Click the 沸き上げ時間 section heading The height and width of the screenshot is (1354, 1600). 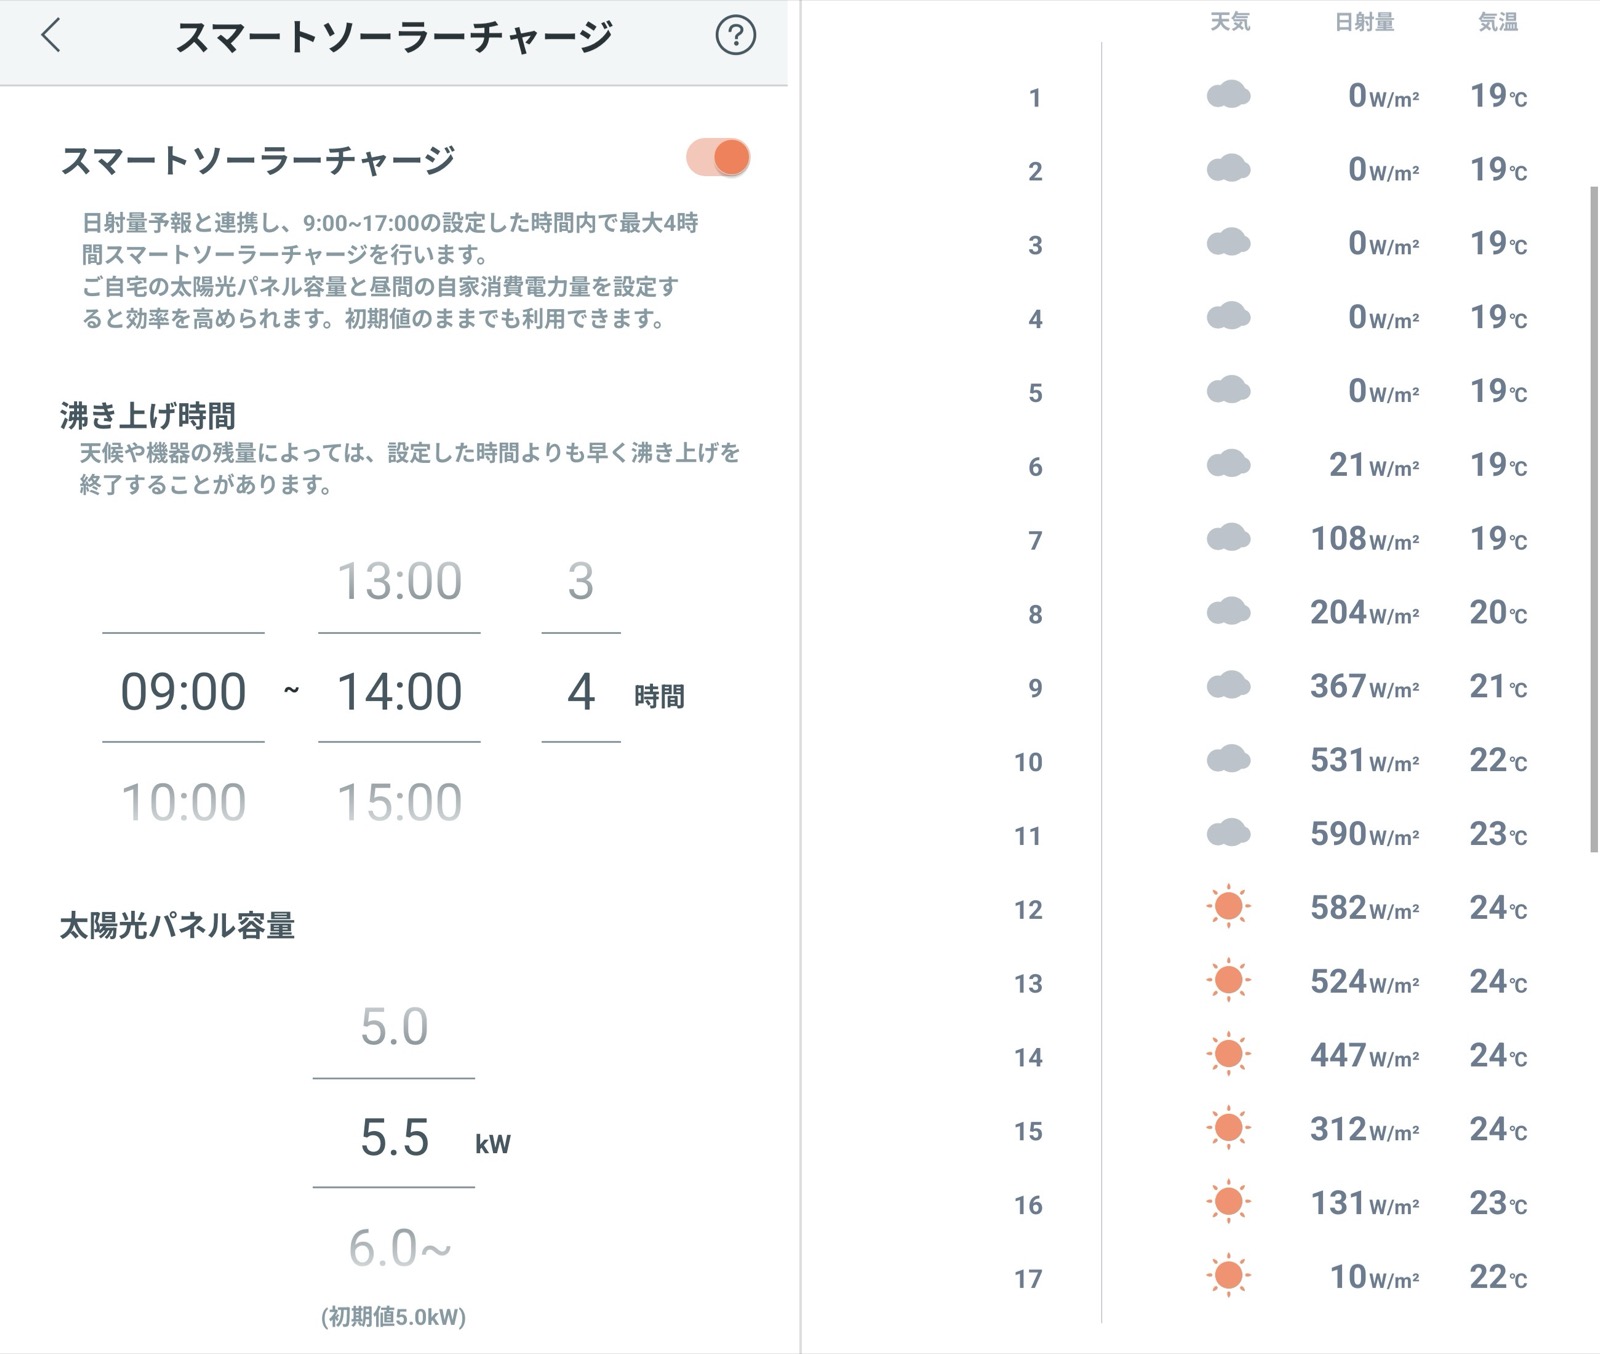(148, 415)
